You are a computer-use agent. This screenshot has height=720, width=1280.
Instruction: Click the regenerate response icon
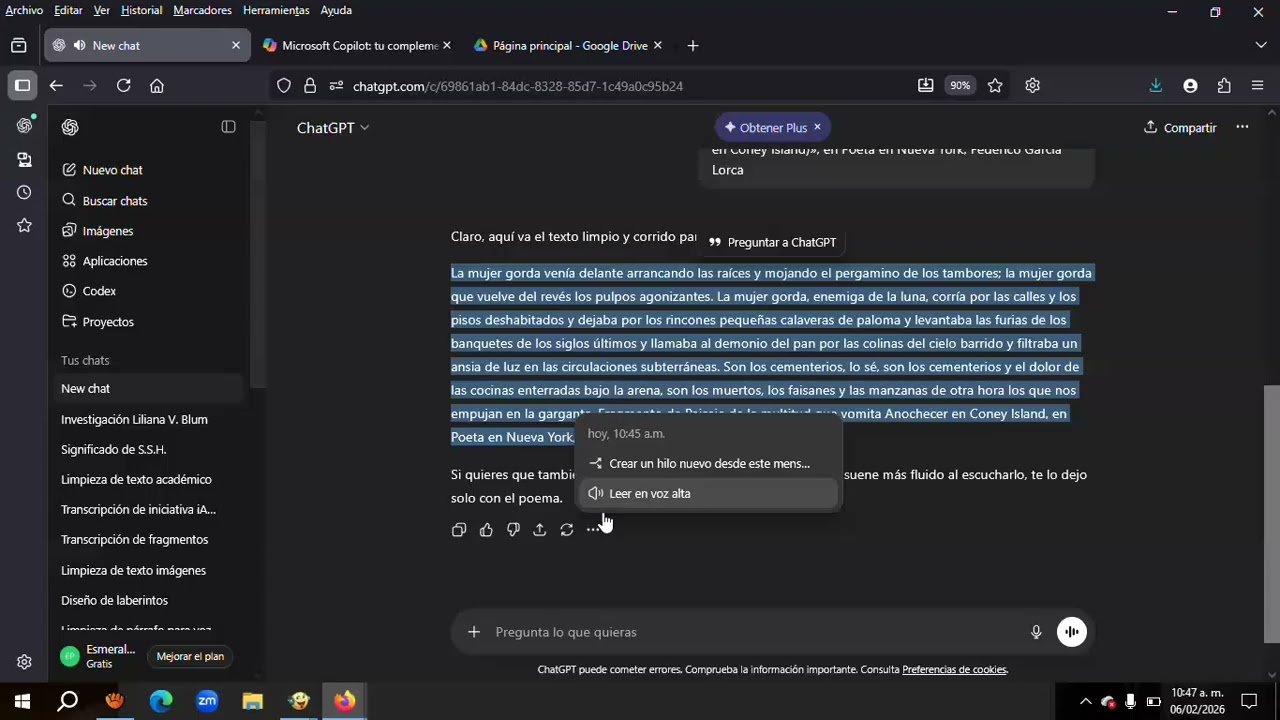[x=567, y=530]
